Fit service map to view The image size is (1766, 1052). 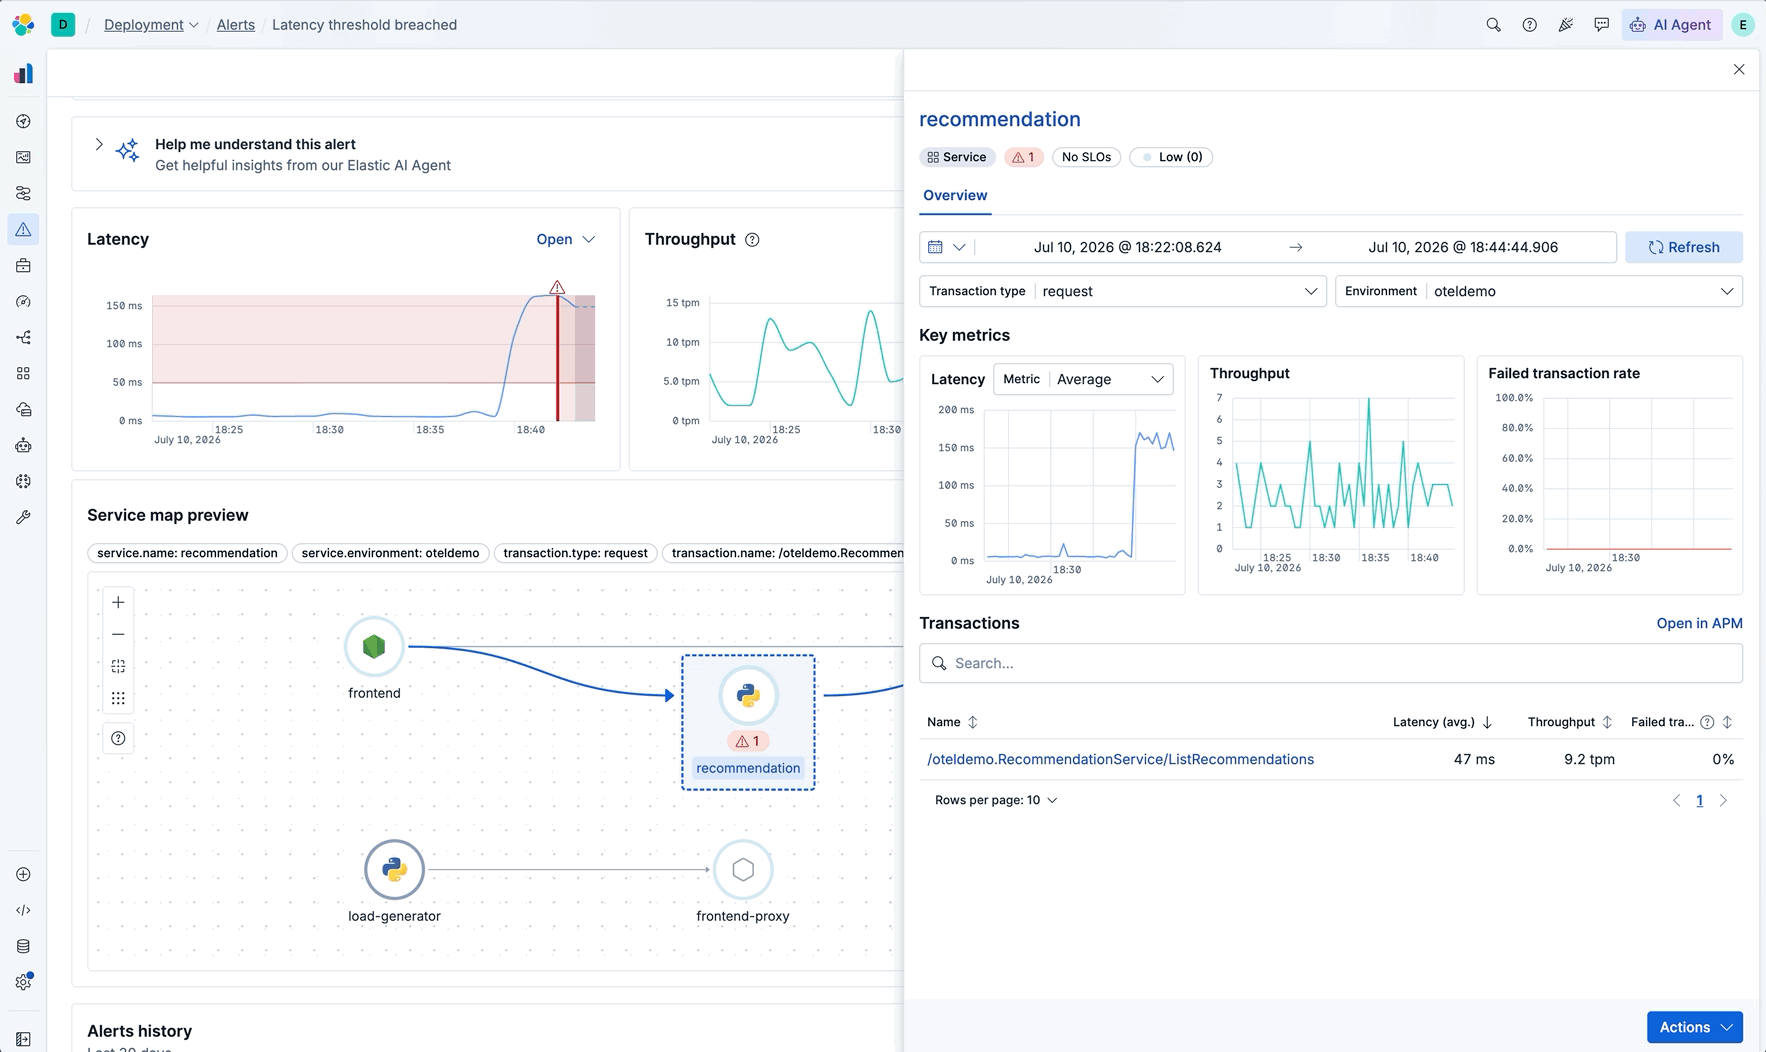[x=118, y=666]
